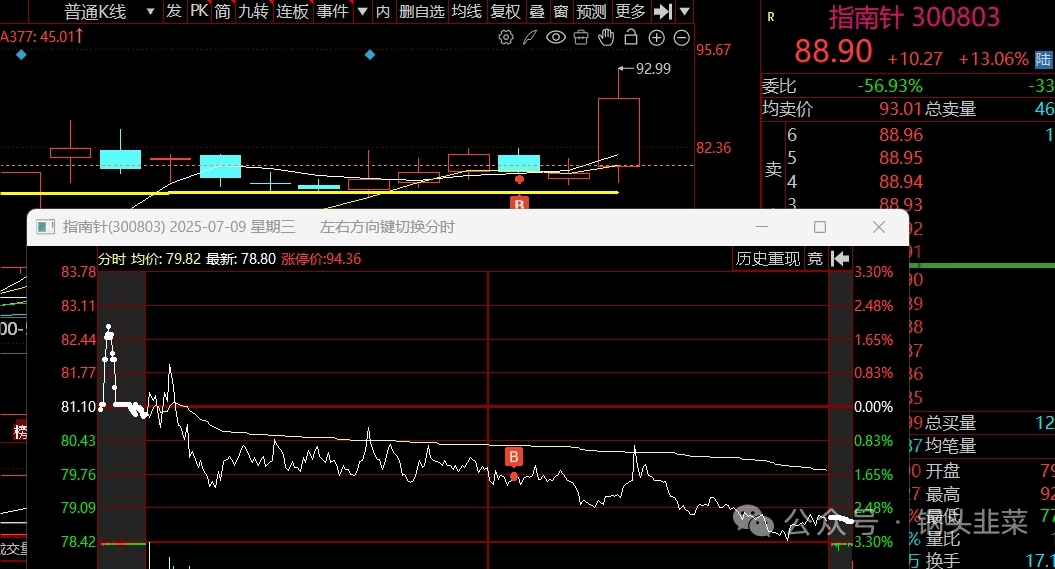
Task: Click the 窗 window button
Action: coord(560,11)
